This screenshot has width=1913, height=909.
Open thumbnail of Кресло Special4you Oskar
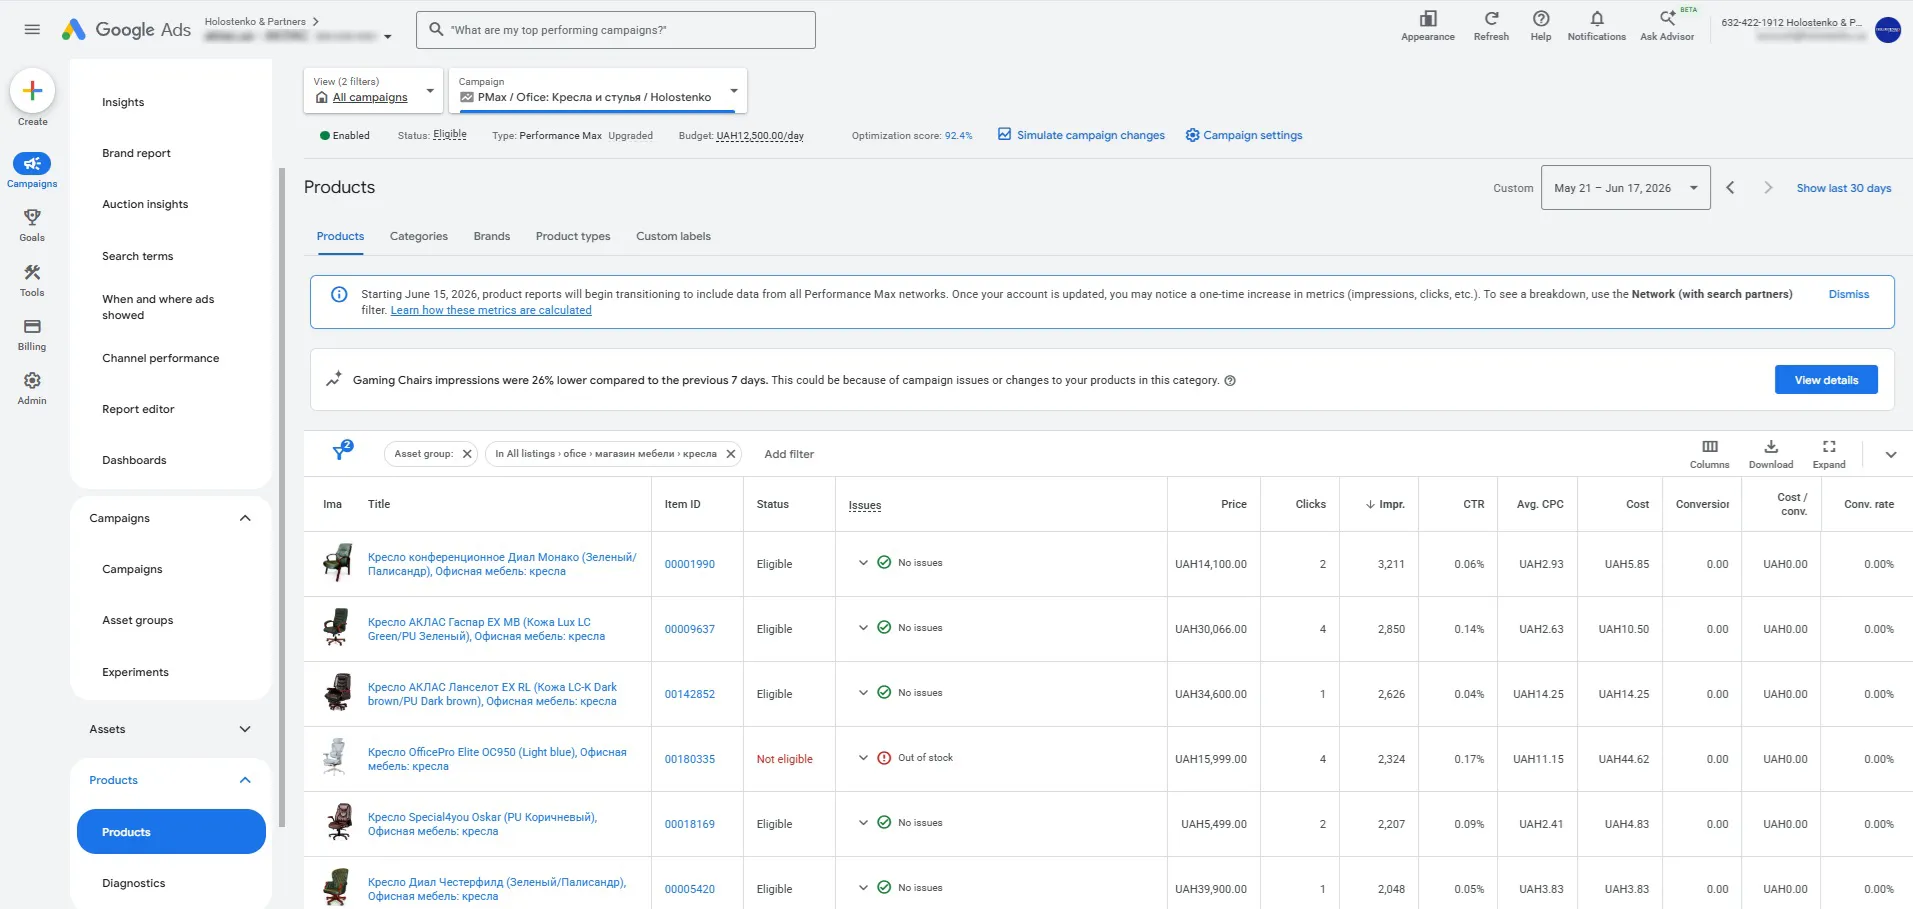339,823
